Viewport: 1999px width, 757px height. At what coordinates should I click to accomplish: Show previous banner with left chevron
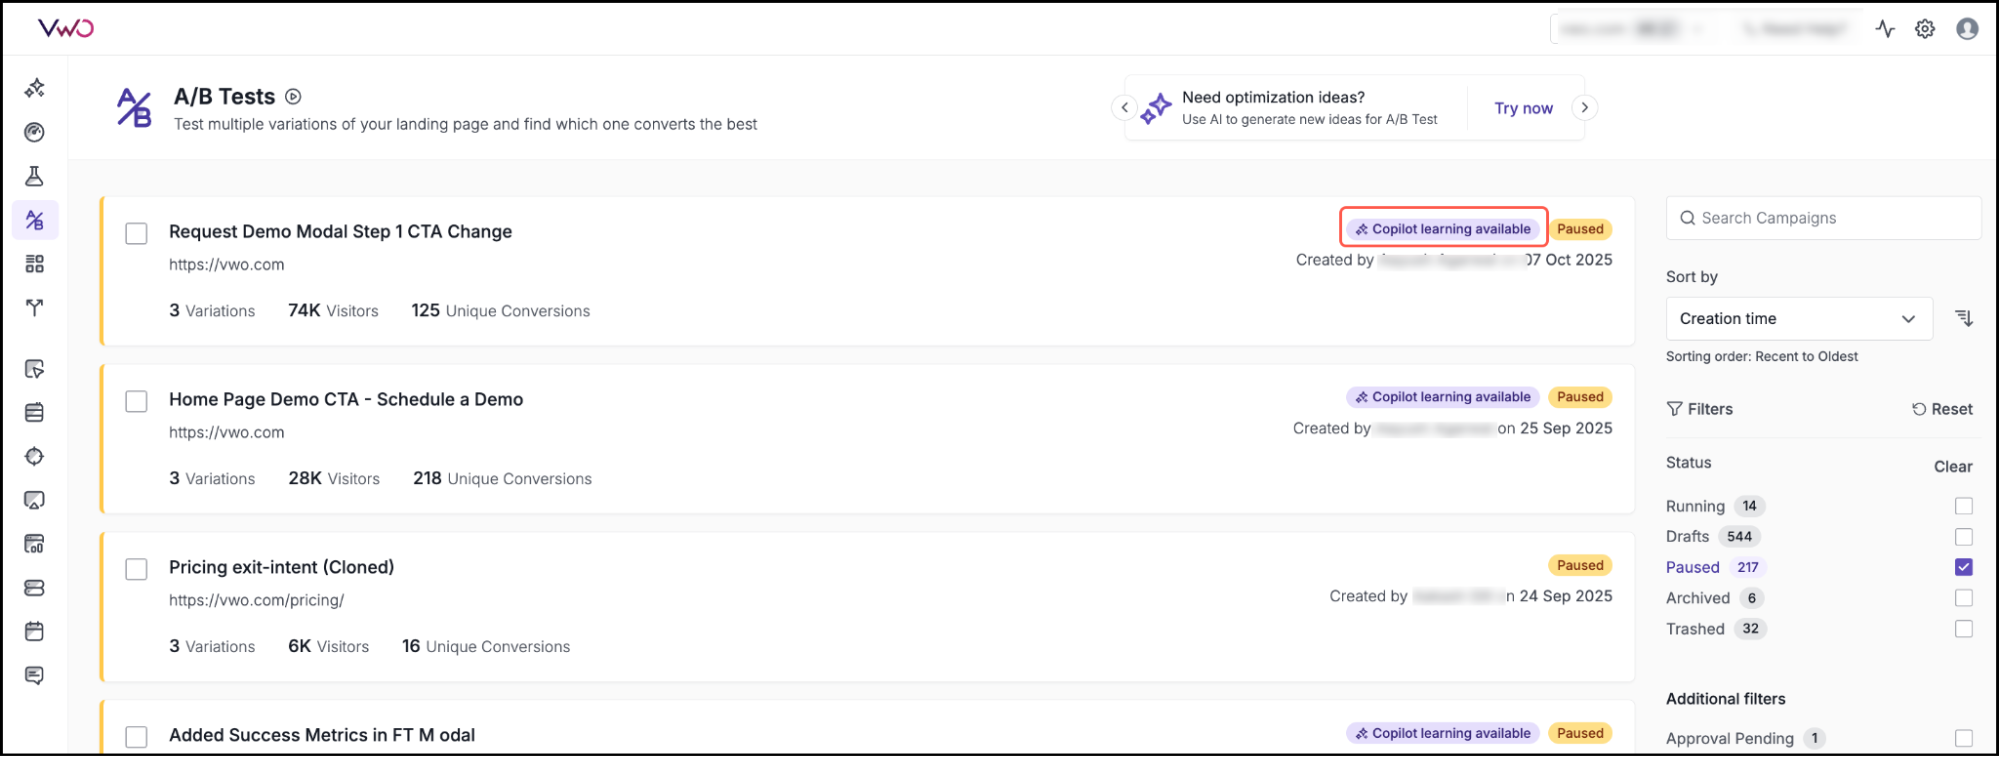(1124, 107)
